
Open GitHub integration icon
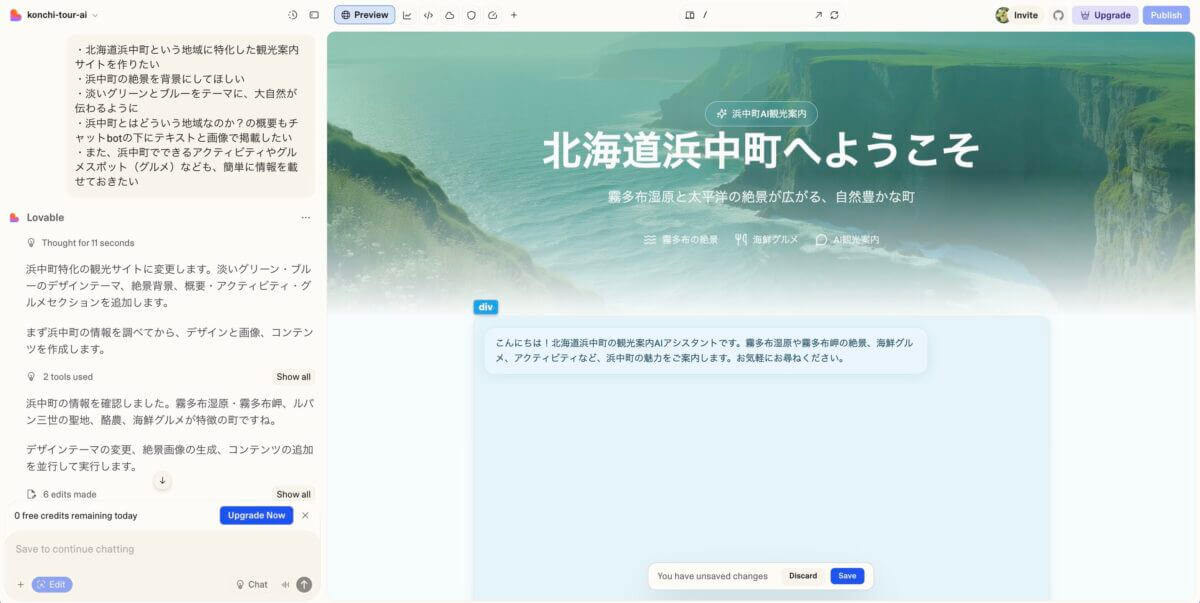(1058, 15)
